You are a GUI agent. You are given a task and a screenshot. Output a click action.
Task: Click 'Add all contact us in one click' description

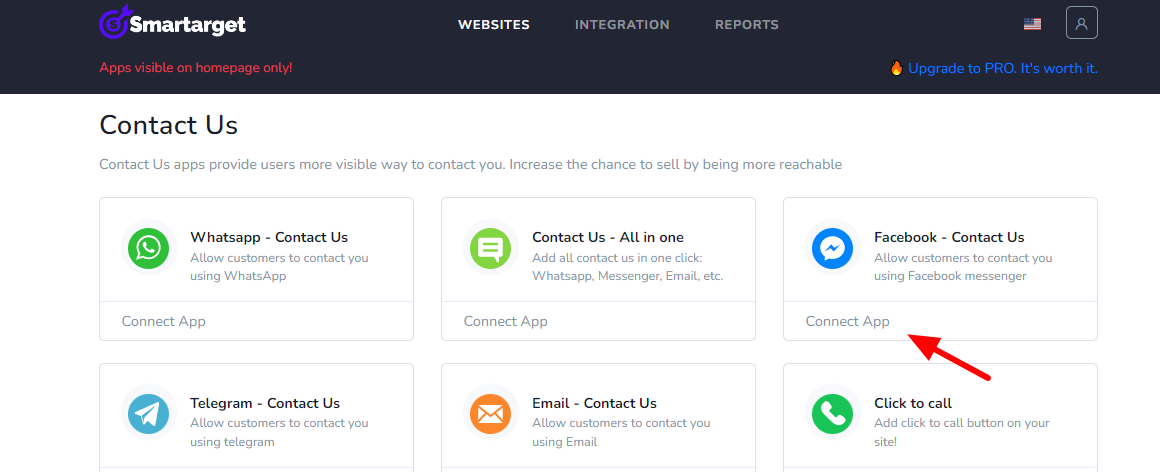(627, 267)
